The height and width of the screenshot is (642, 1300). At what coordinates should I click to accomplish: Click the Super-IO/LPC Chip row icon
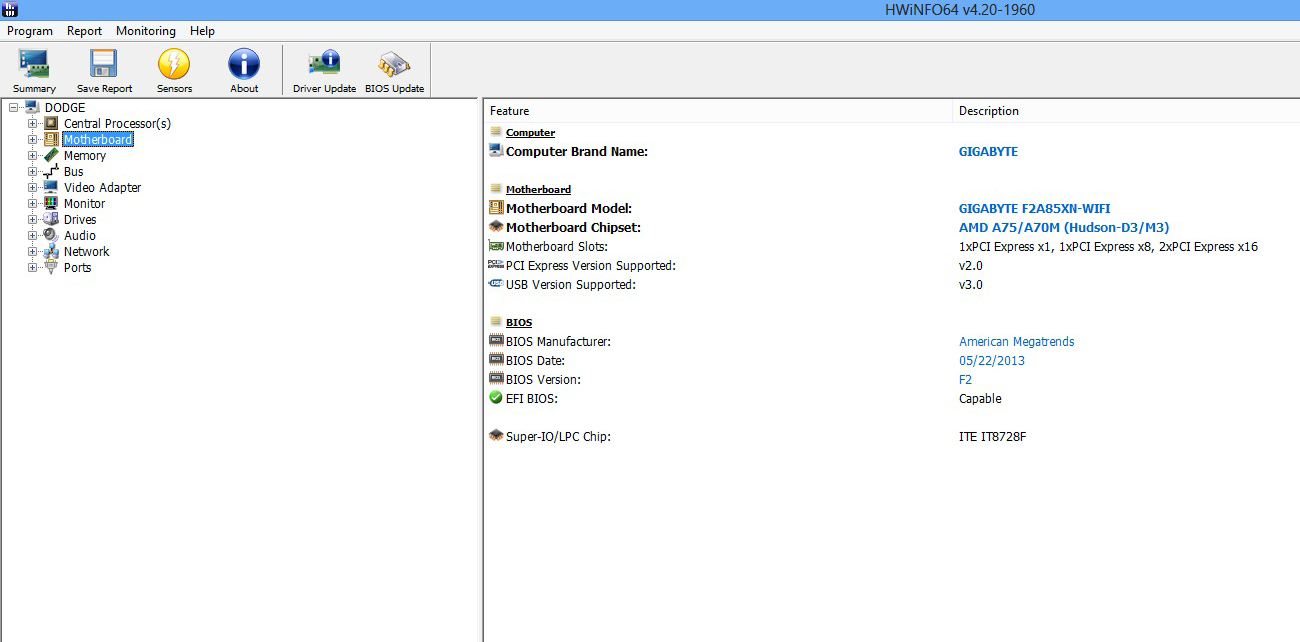(x=496, y=436)
